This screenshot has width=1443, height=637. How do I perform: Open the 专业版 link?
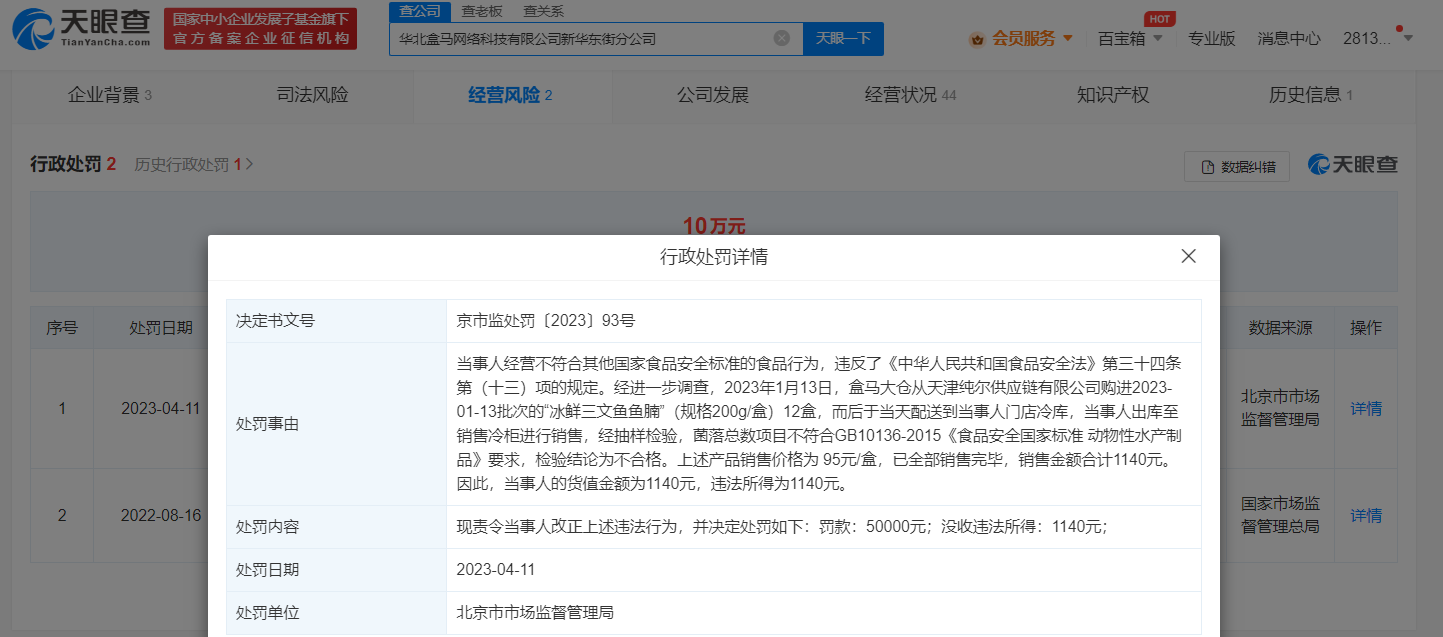click(1212, 38)
